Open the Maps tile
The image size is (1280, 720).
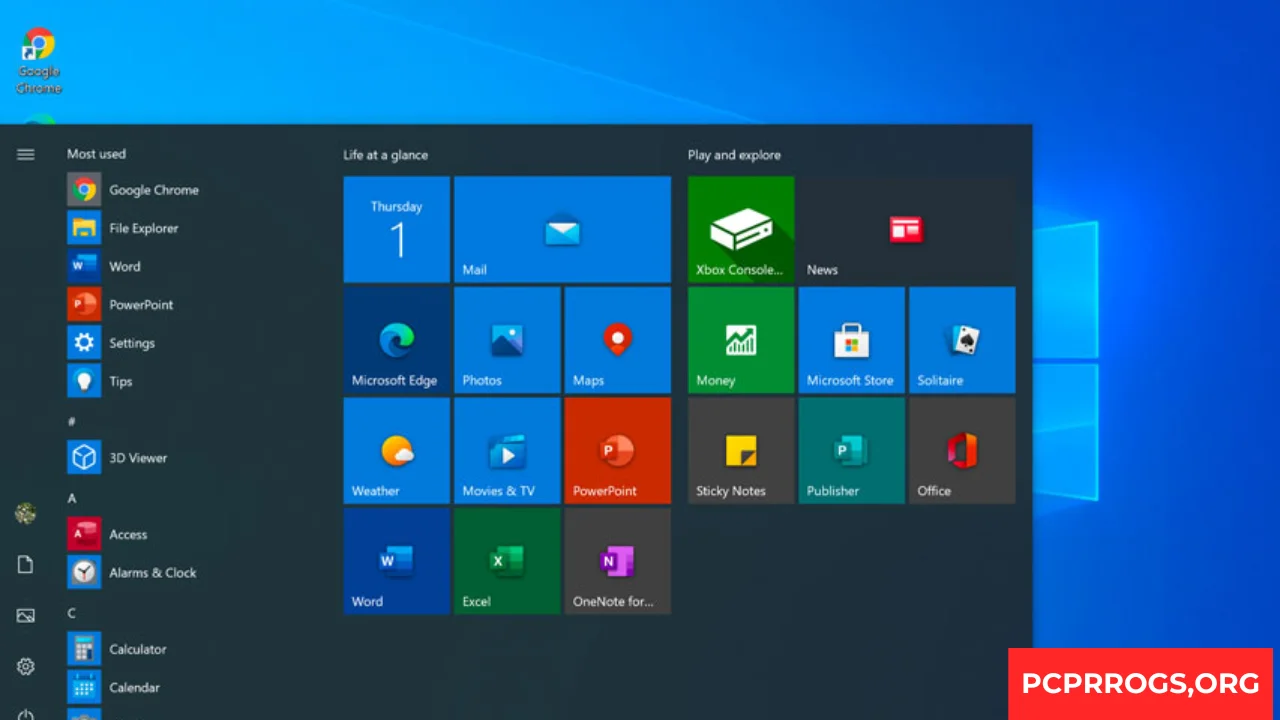click(x=618, y=340)
